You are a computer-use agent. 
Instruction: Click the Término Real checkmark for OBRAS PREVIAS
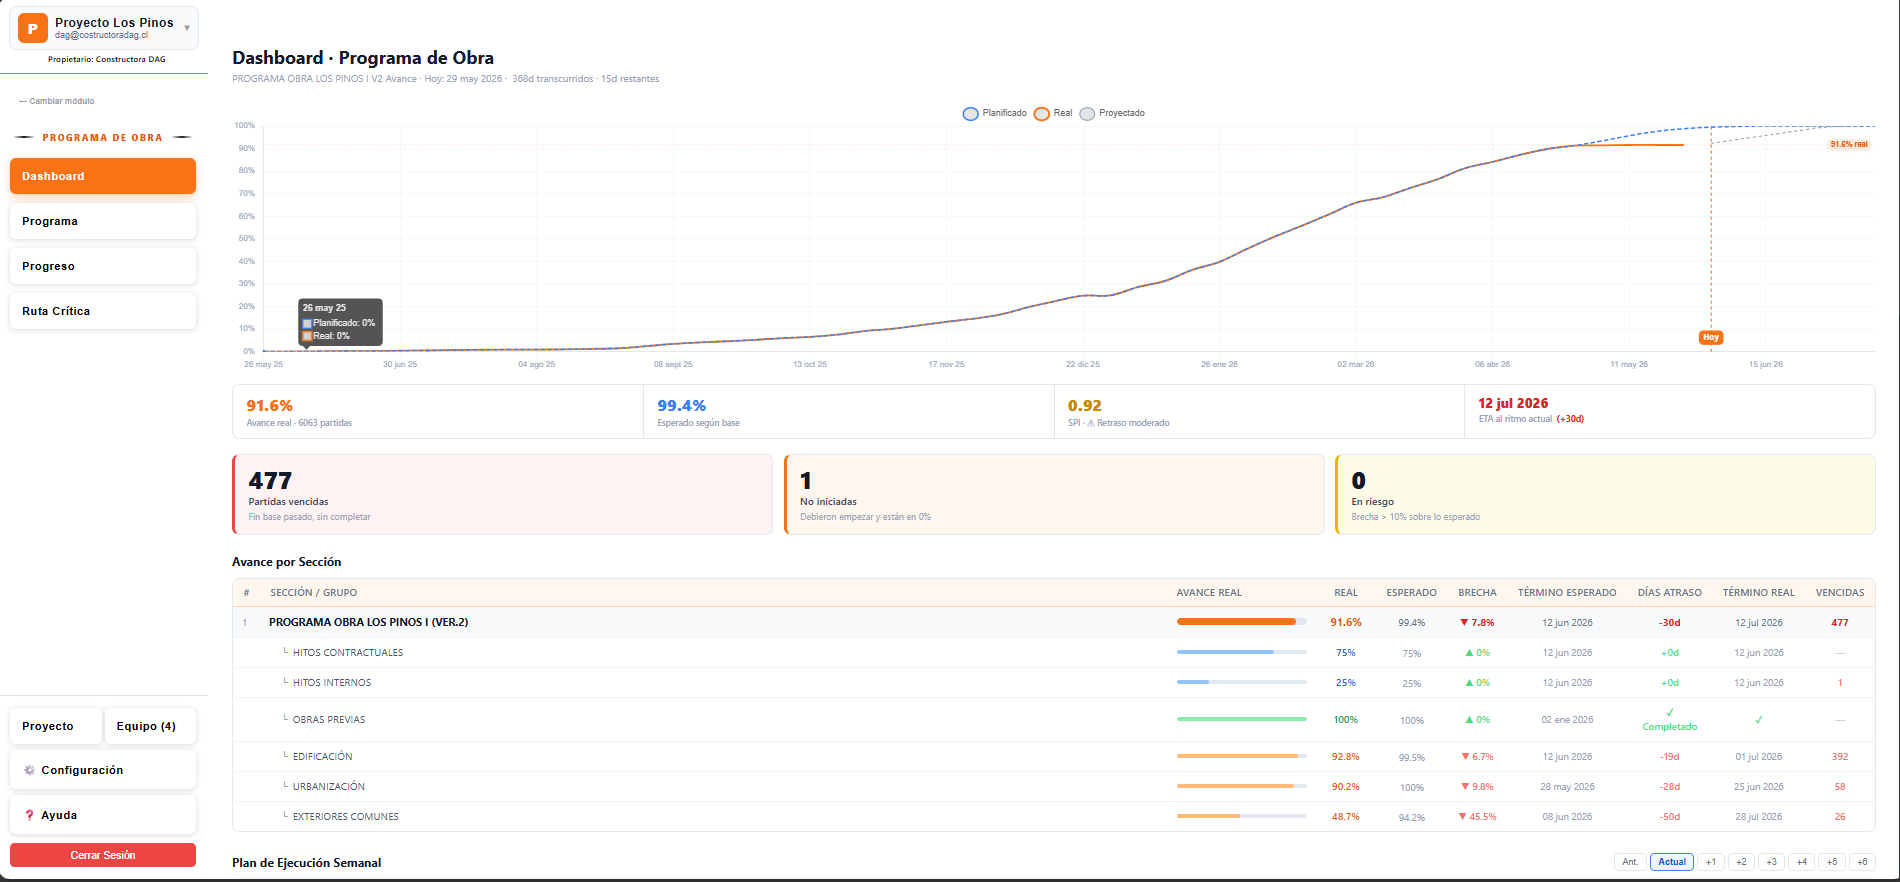tap(1759, 719)
